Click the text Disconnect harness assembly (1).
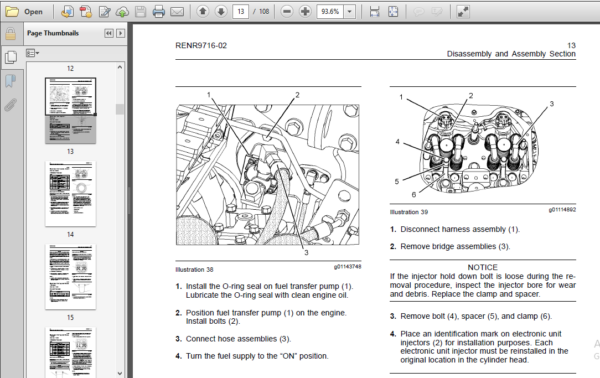Image resolution: width=600 pixels, height=378 pixels. (x=460, y=229)
